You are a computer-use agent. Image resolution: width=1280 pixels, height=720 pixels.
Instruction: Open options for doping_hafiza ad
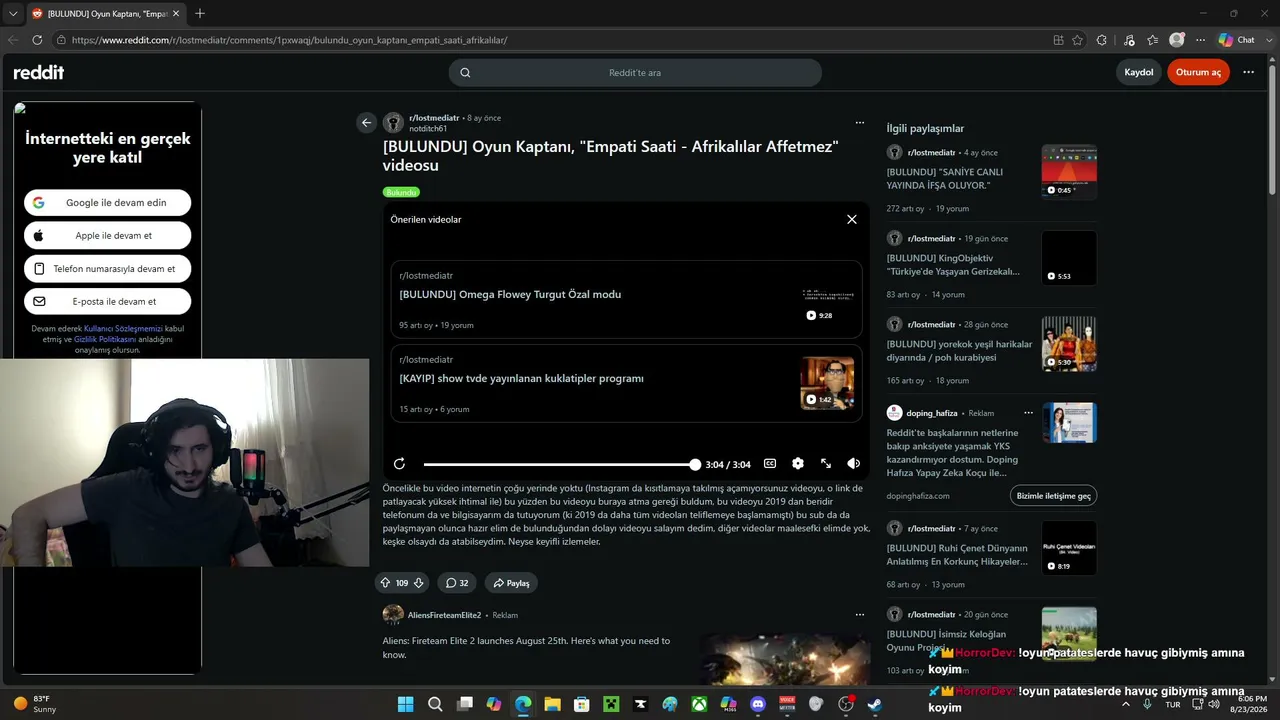1028,413
